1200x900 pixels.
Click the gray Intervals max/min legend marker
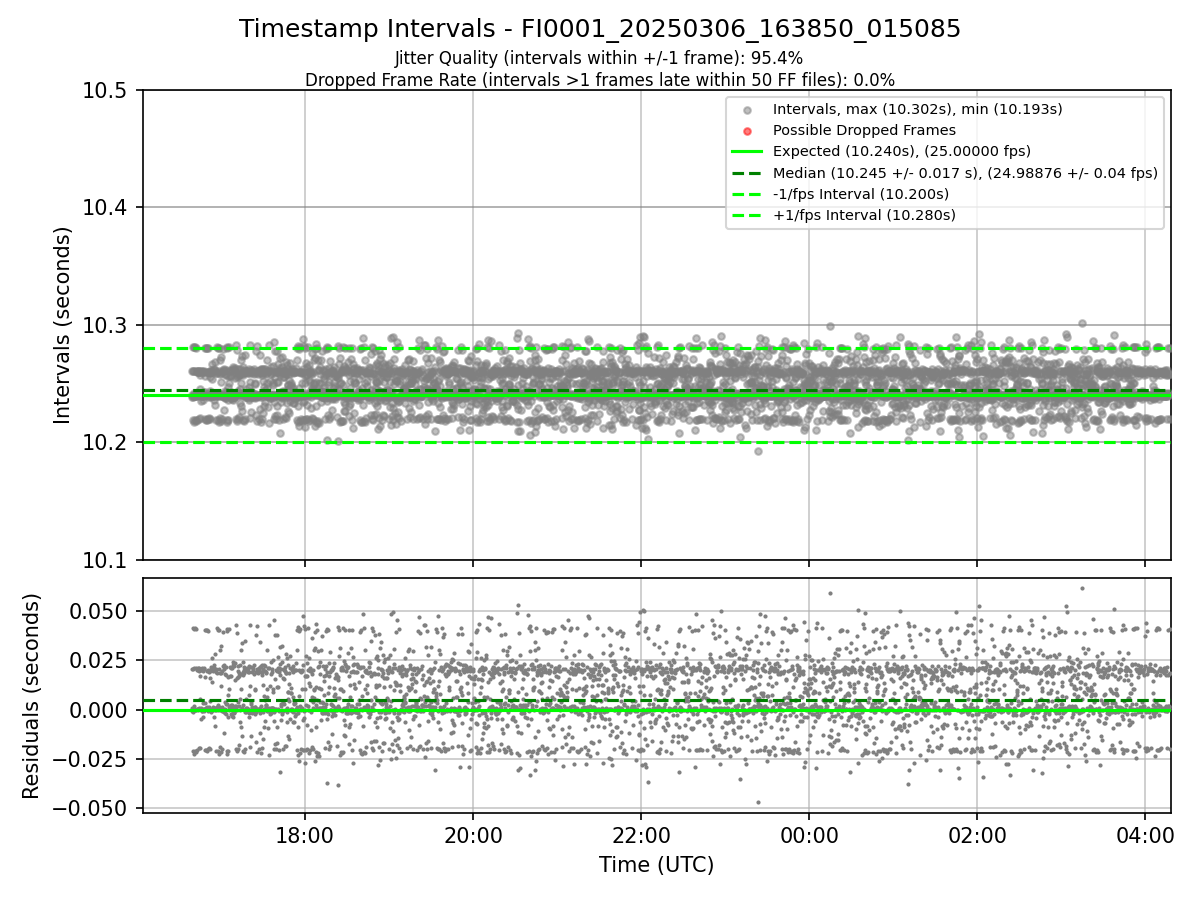tap(747, 109)
